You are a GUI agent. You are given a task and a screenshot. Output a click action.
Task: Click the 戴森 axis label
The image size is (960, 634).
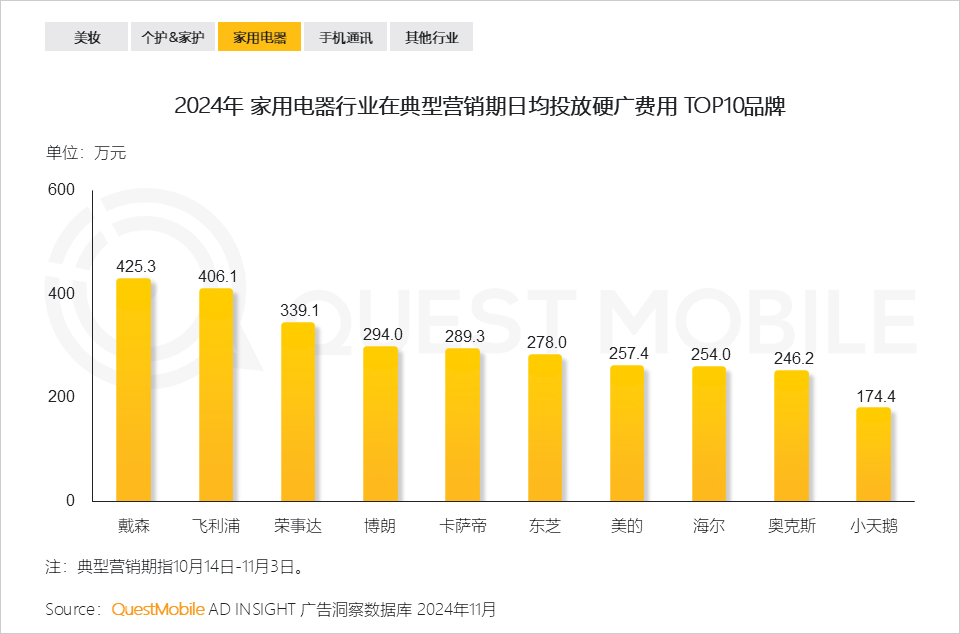click(x=133, y=526)
